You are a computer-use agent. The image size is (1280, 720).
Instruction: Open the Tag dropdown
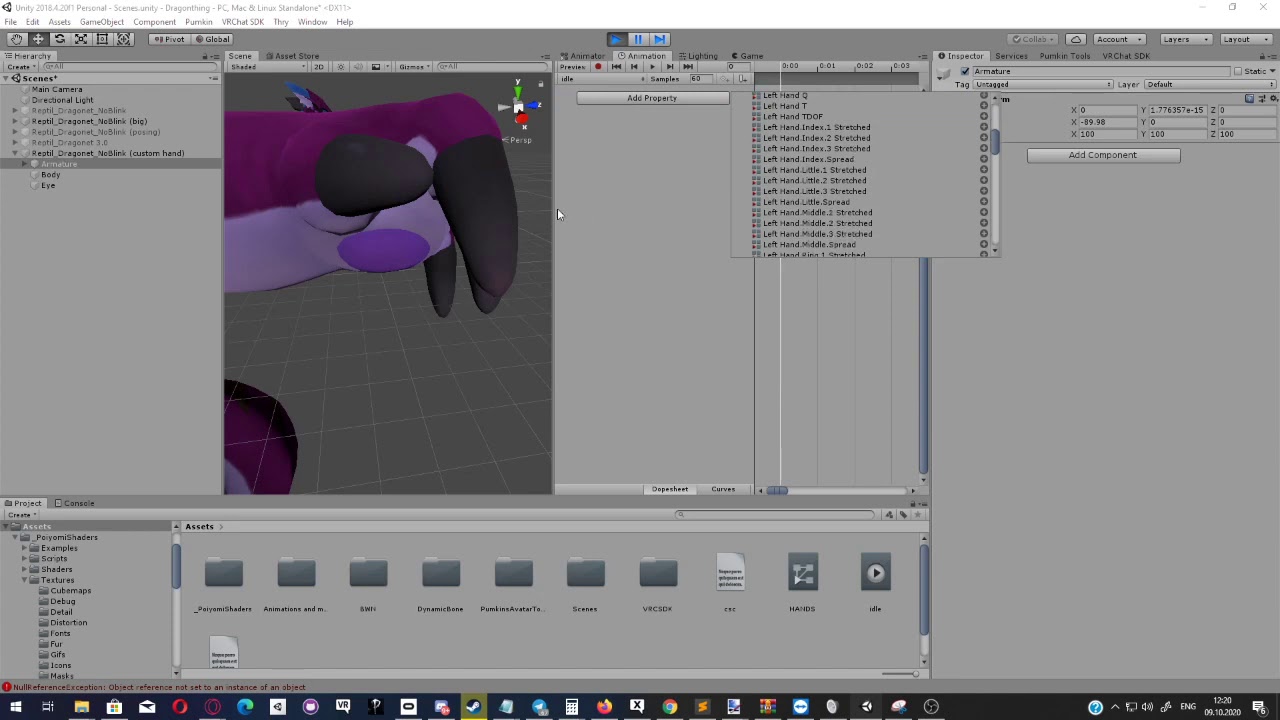point(1043,85)
